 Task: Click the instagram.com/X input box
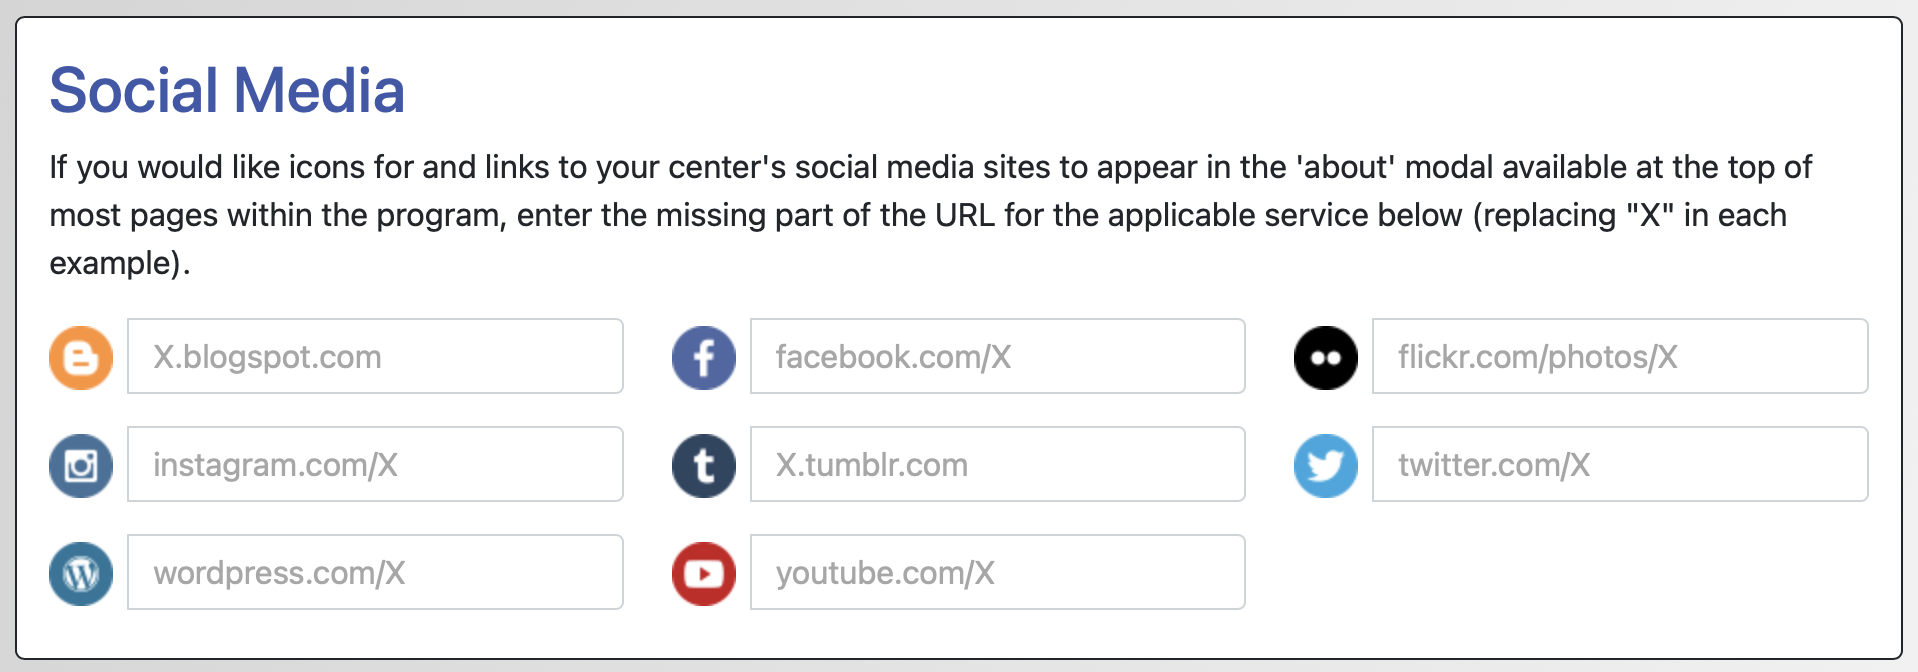375,465
